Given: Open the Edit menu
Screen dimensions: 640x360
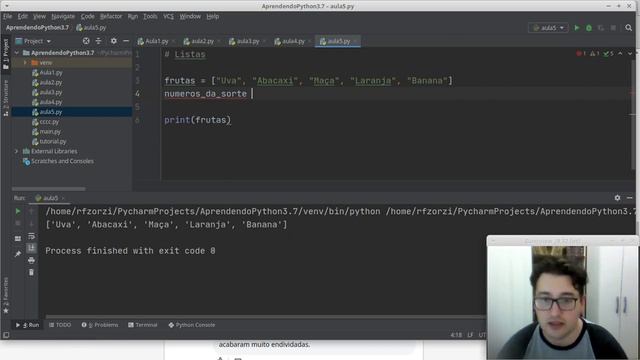Looking at the screenshot, I should (22, 16).
